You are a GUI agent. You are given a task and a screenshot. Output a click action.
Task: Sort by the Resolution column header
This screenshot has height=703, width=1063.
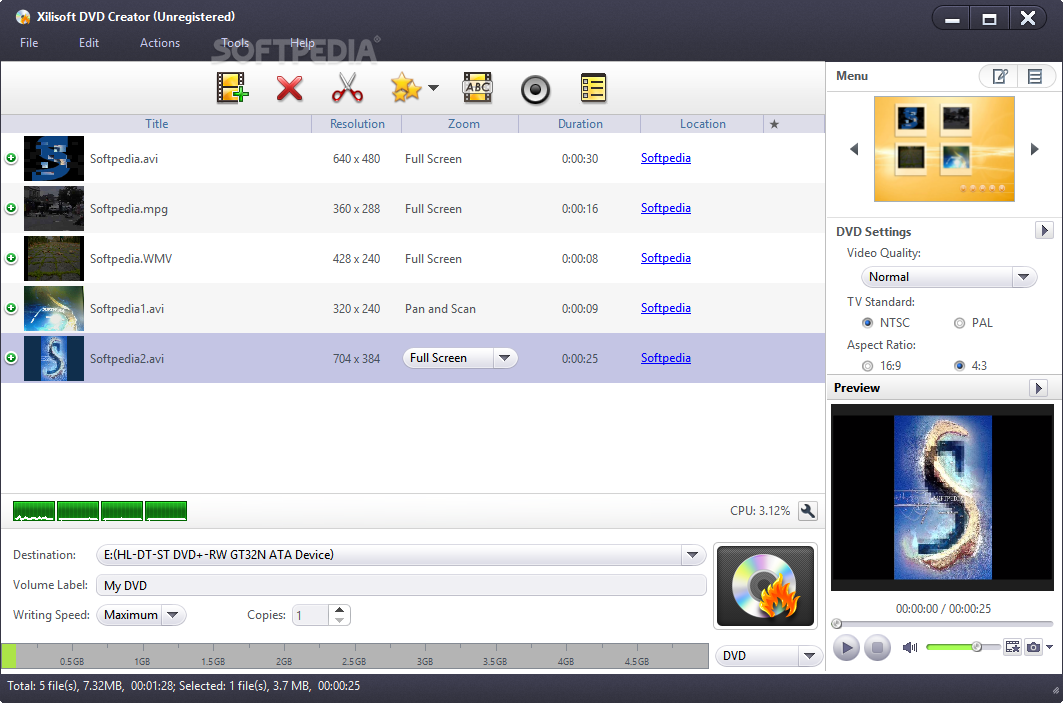[x=357, y=124]
